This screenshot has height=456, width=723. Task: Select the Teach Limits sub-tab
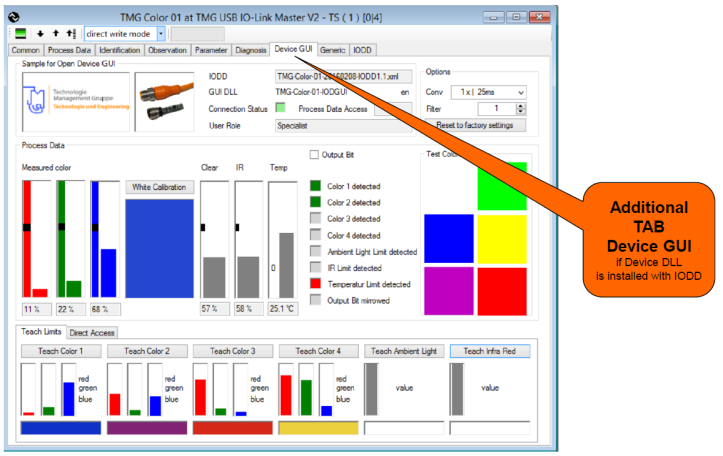41,332
